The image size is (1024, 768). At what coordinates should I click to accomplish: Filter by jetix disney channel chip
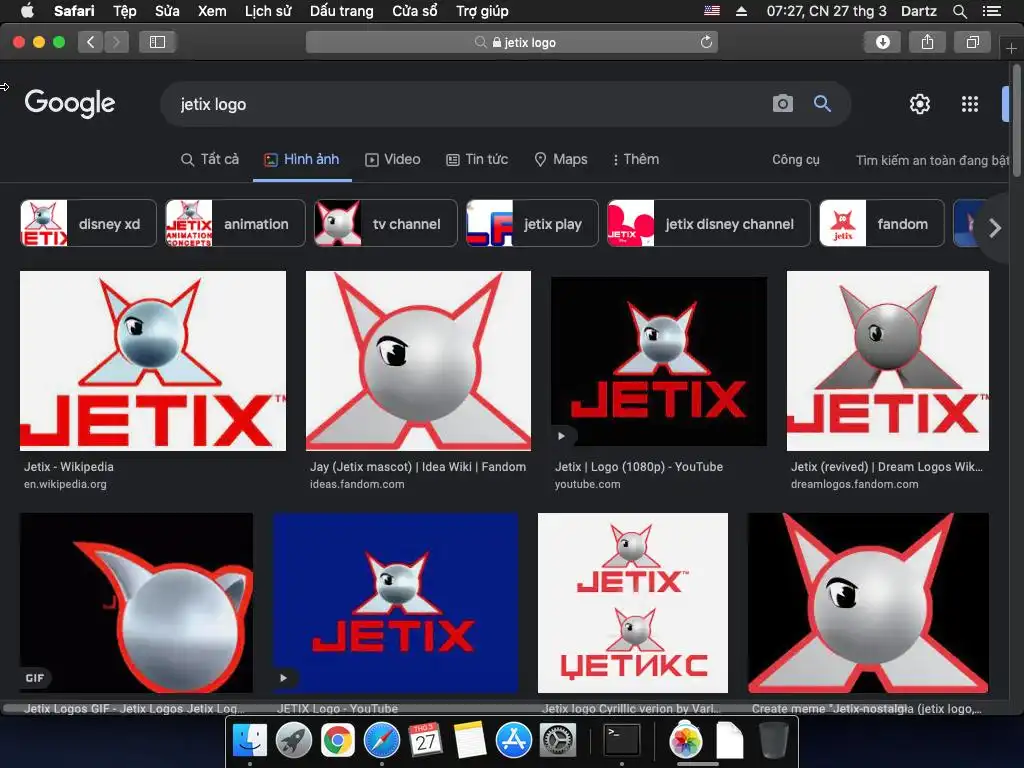[709, 223]
